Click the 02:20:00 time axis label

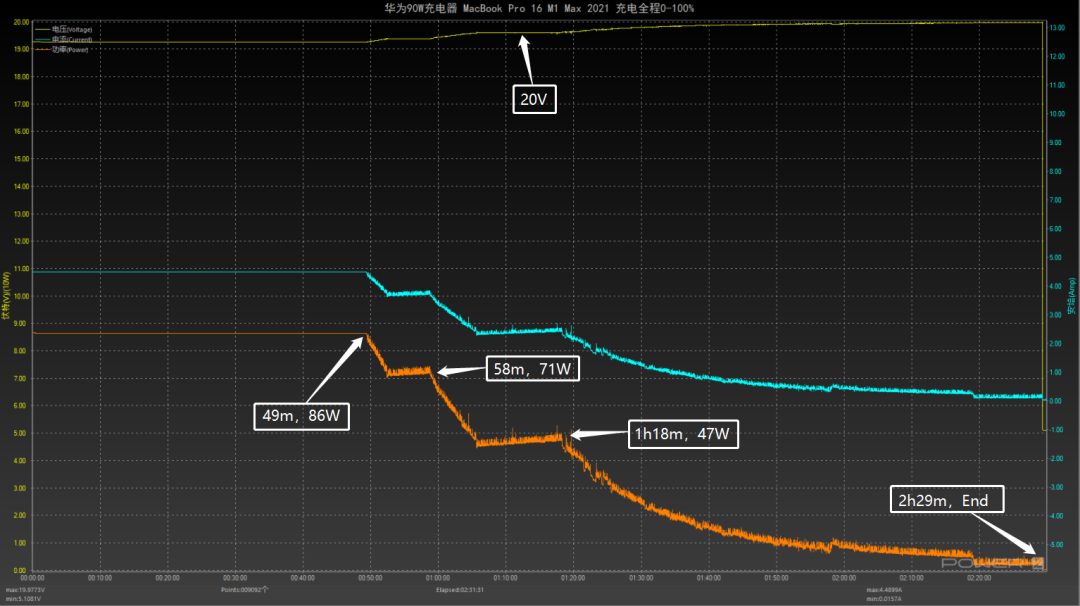tap(979, 578)
